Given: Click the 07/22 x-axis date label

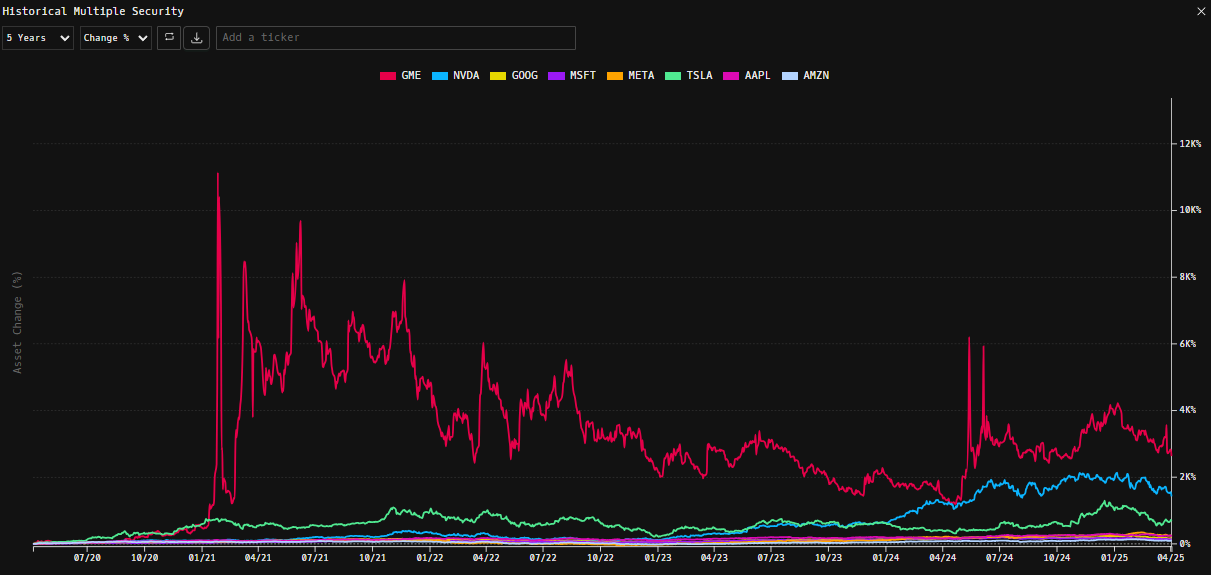Looking at the screenshot, I should [x=543, y=558].
